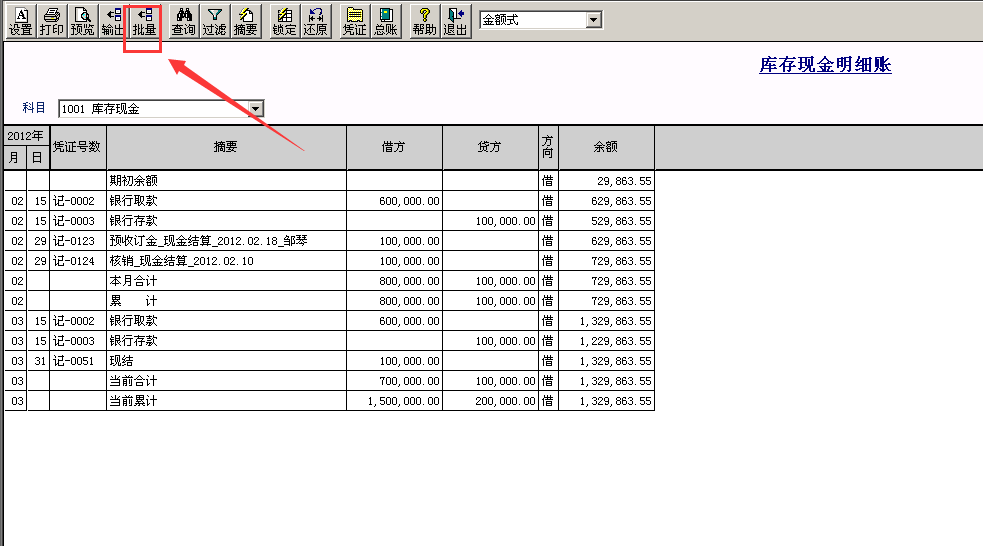Open the 科目 1001 库存现金 dropdown arrow
983x546 pixels.
pyautogui.click(x=256, y=108)
